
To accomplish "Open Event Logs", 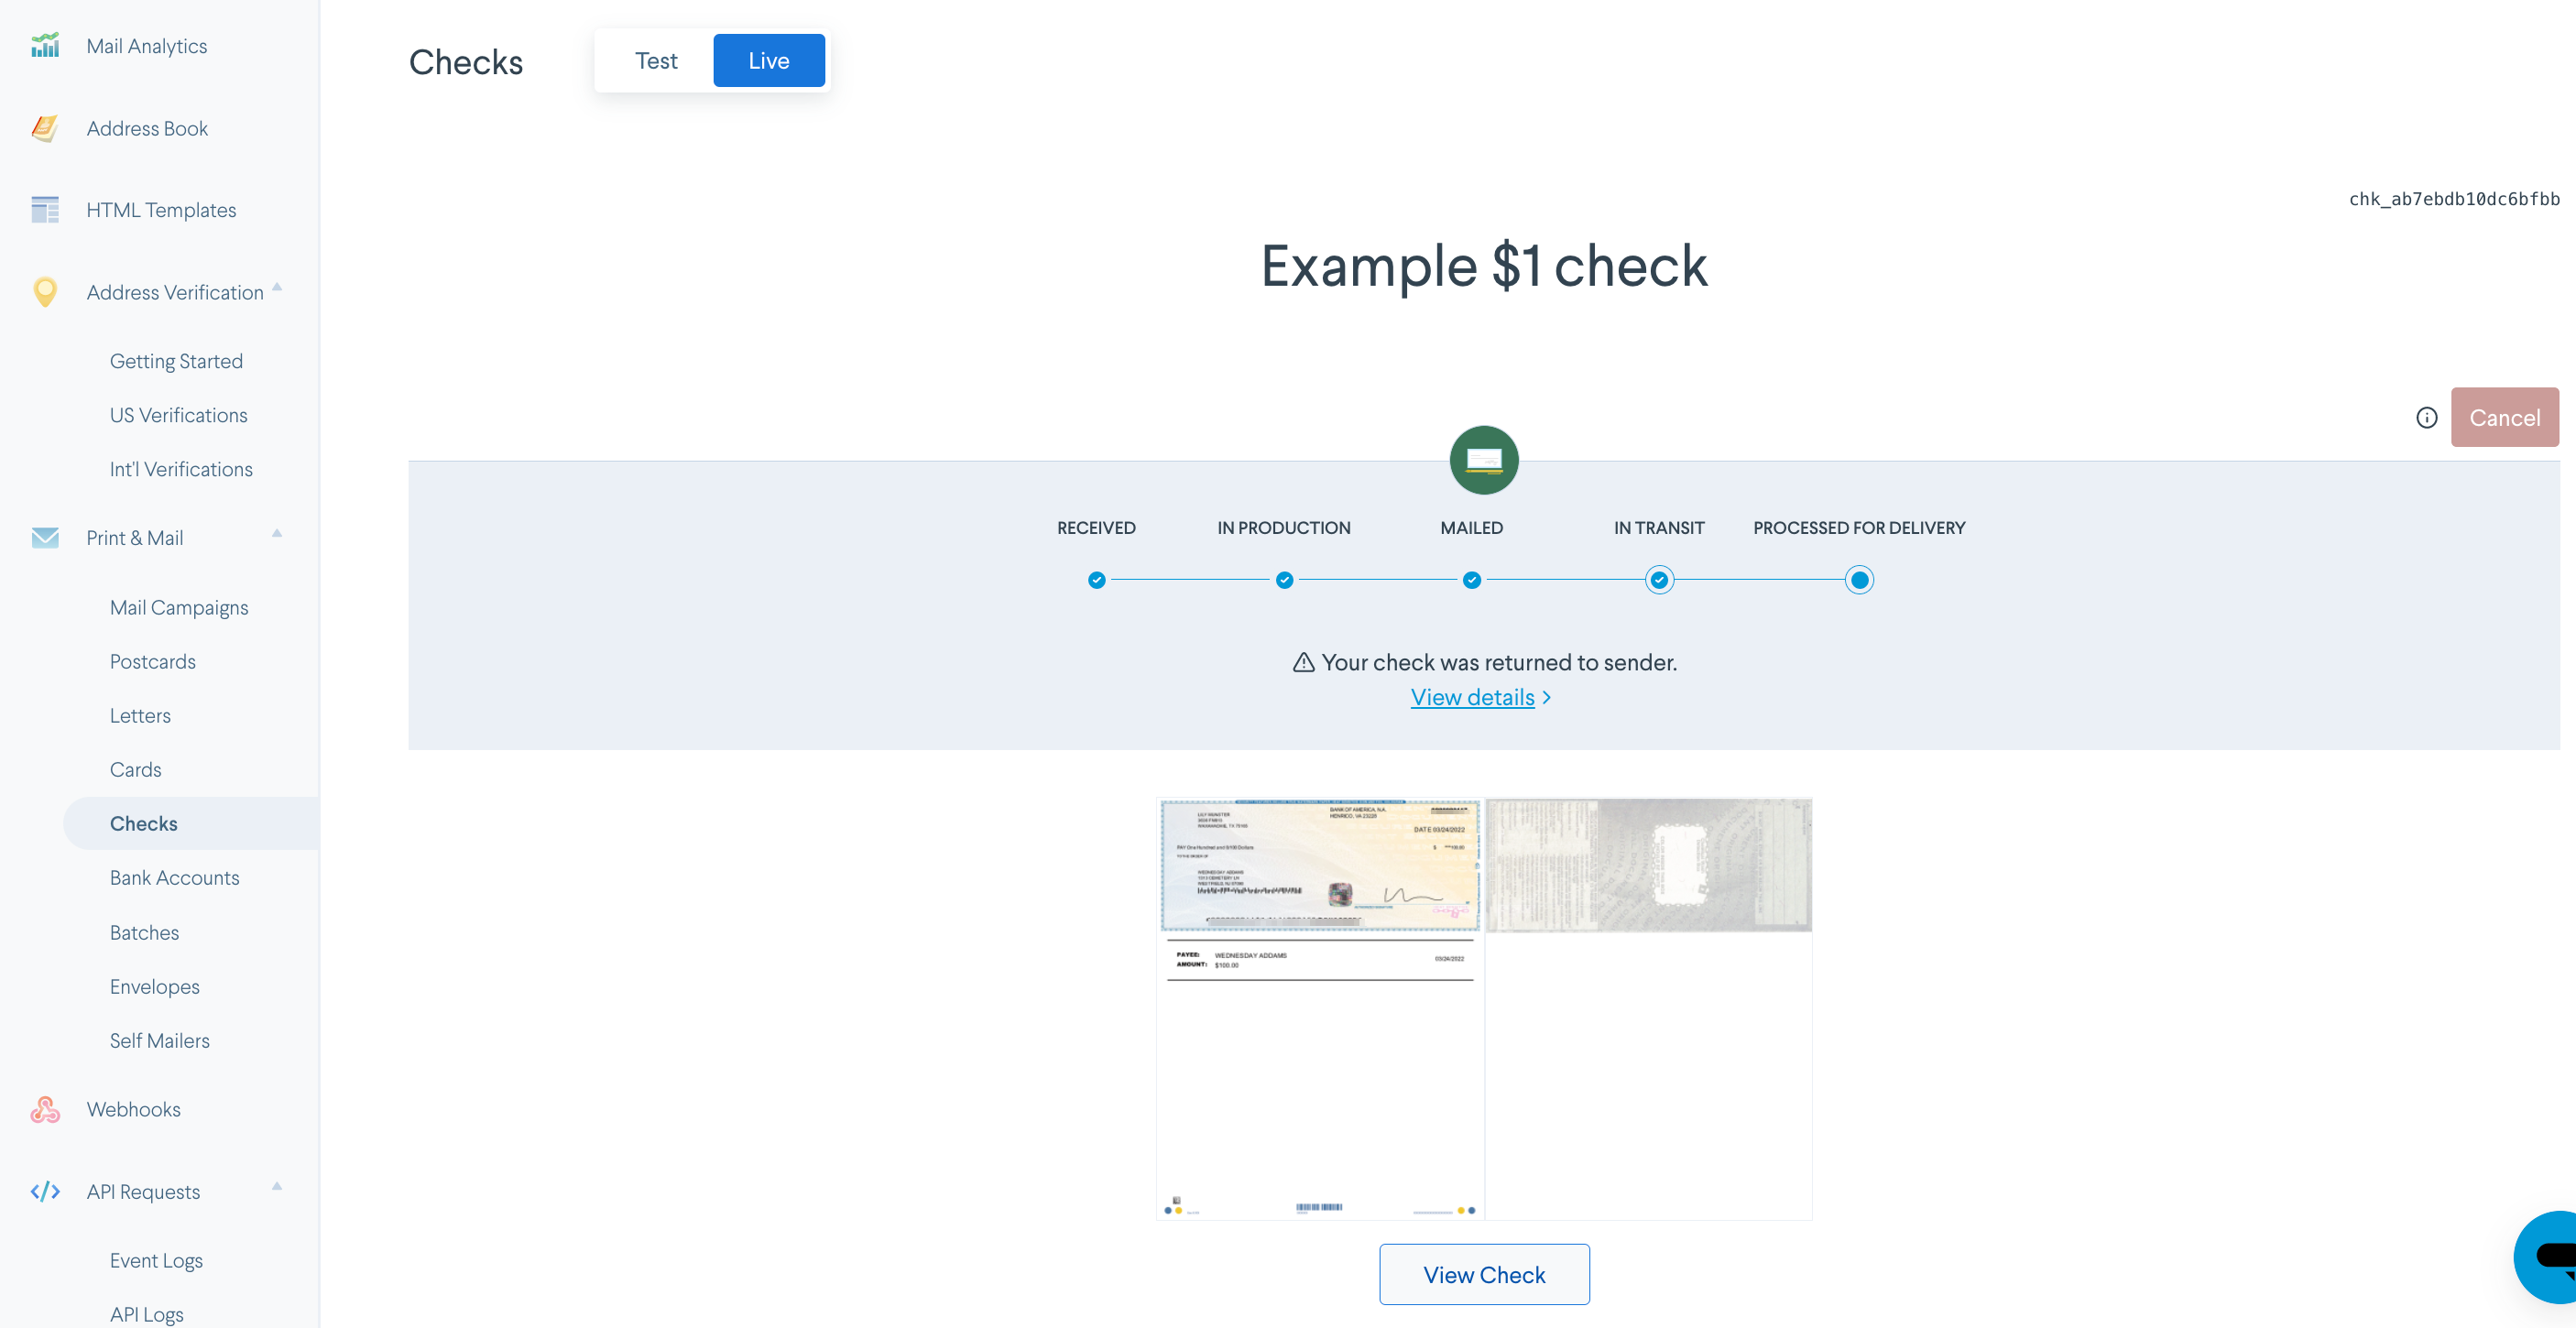I will (156, 1260).
